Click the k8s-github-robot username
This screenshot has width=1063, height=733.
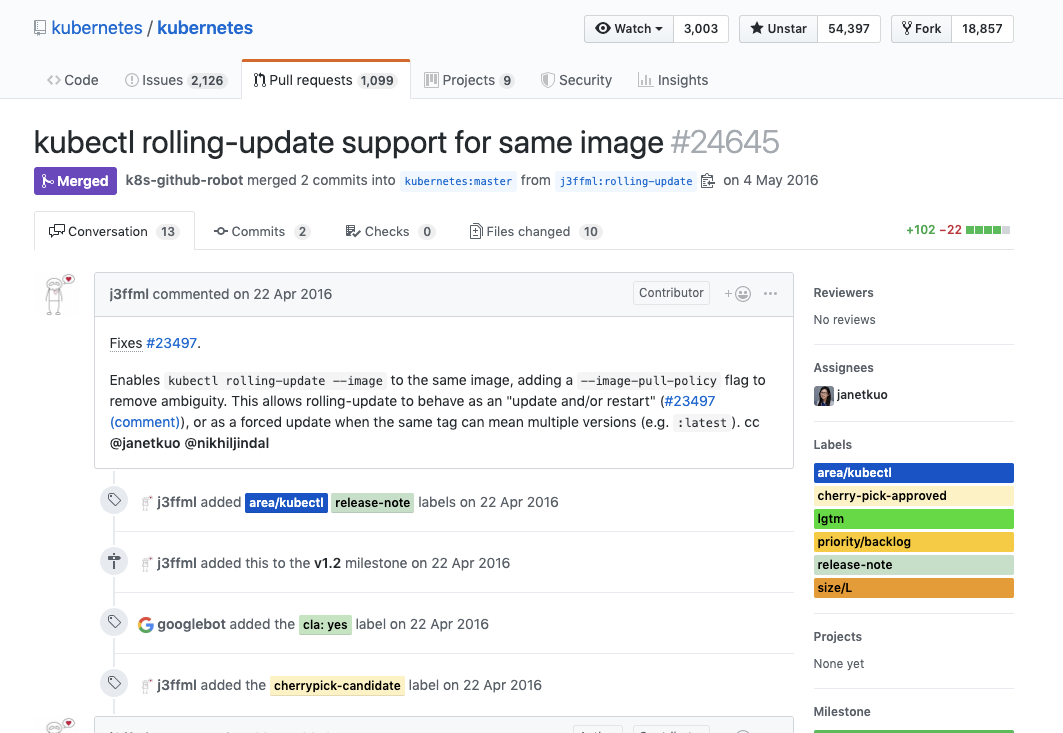[x=184, y=180]
